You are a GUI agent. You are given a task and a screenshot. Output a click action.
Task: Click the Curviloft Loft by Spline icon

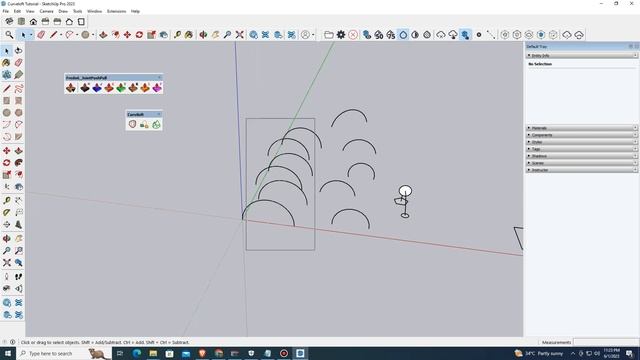click(132, 124)
